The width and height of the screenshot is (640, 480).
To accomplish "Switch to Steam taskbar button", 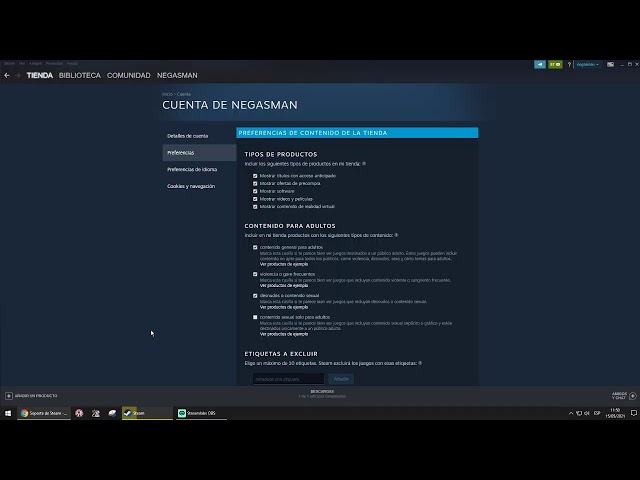I will coord(147,413).
